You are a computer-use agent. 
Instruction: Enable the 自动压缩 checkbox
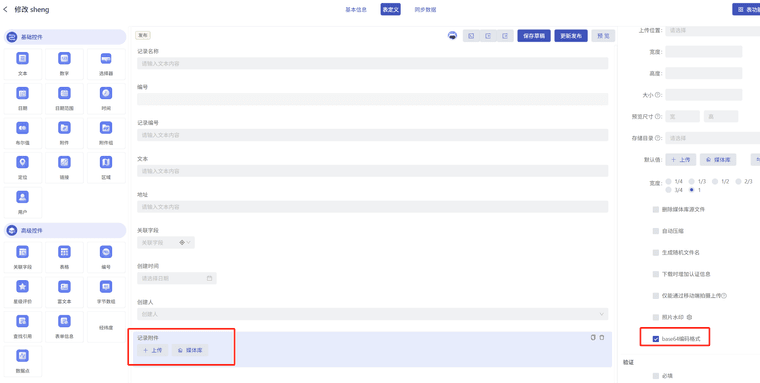click(656, 231)
